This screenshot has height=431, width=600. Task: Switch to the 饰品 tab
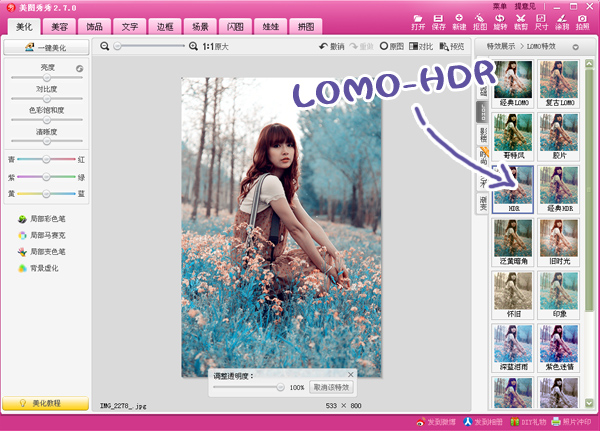point(95,27)
